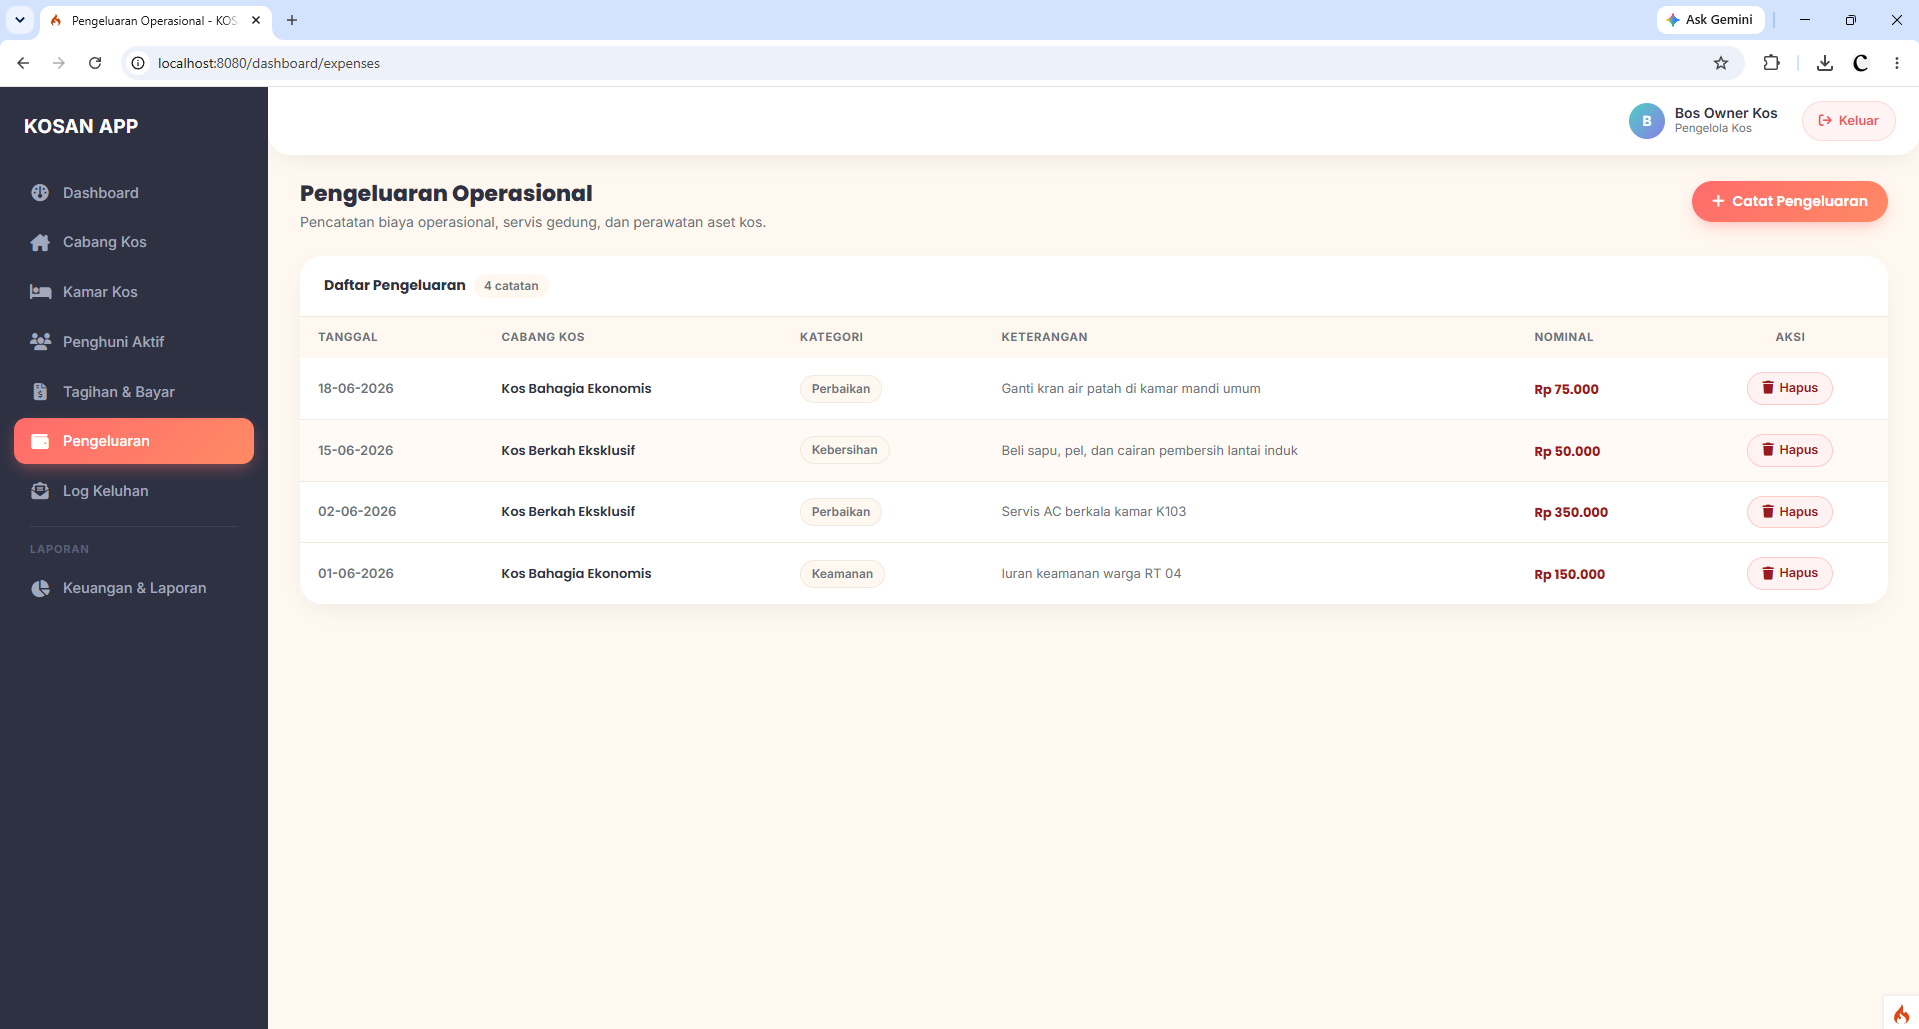The width and height of the screenshot is (1919, 1029).
Task: Open the Penghuni Aktif menu item
Action: [134, 342]
